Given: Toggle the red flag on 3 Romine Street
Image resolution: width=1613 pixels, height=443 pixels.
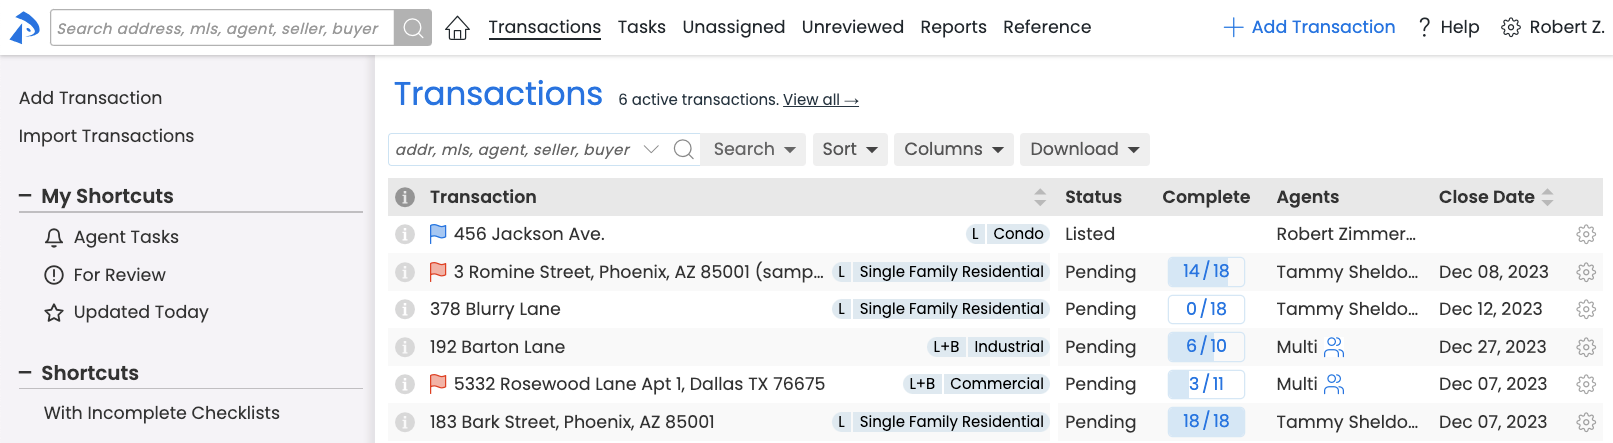Looking at the screenshot, I should (438, 272).
